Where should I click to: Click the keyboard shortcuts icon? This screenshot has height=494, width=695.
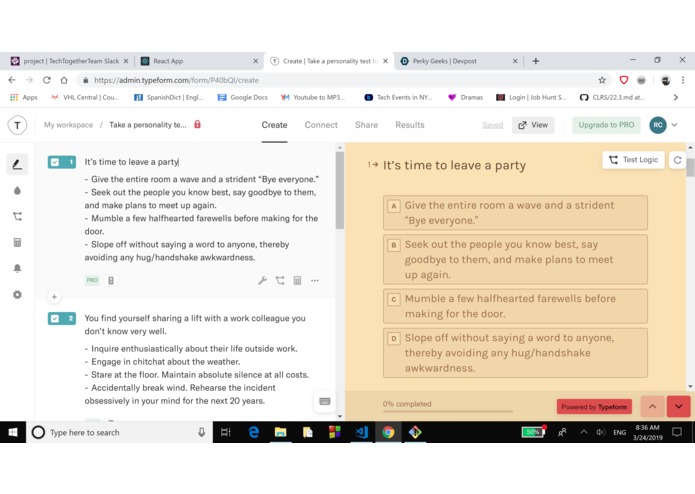tap(324, 401)
